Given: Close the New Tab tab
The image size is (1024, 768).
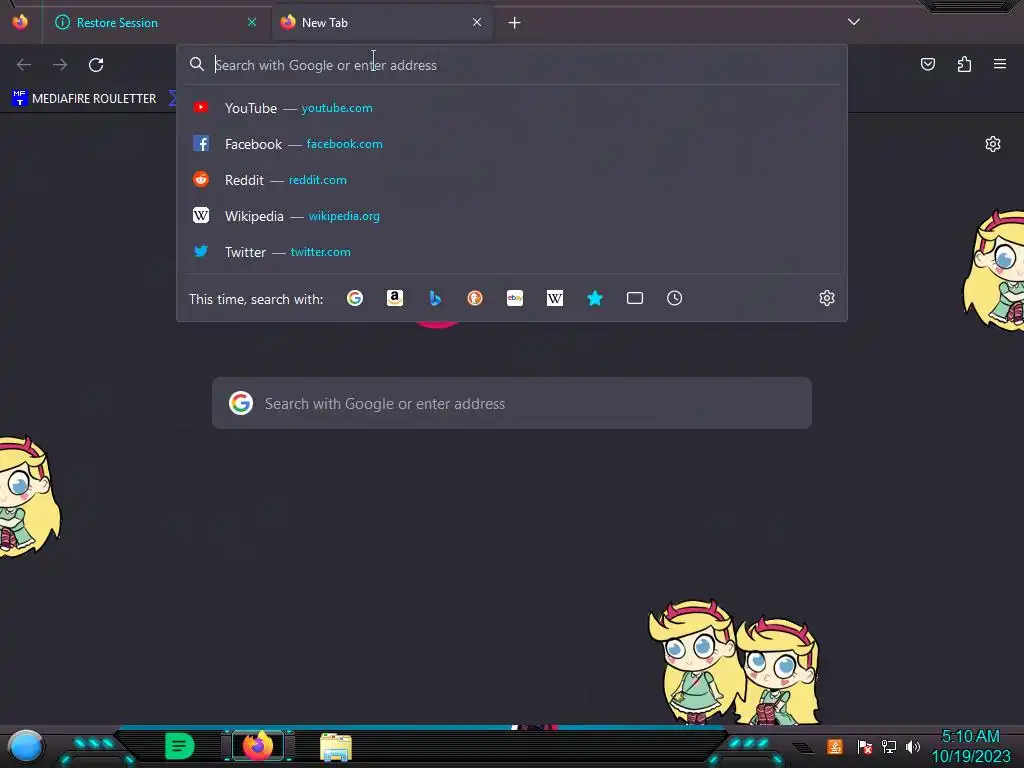Looking at the screenshot, I should point(477,22).
